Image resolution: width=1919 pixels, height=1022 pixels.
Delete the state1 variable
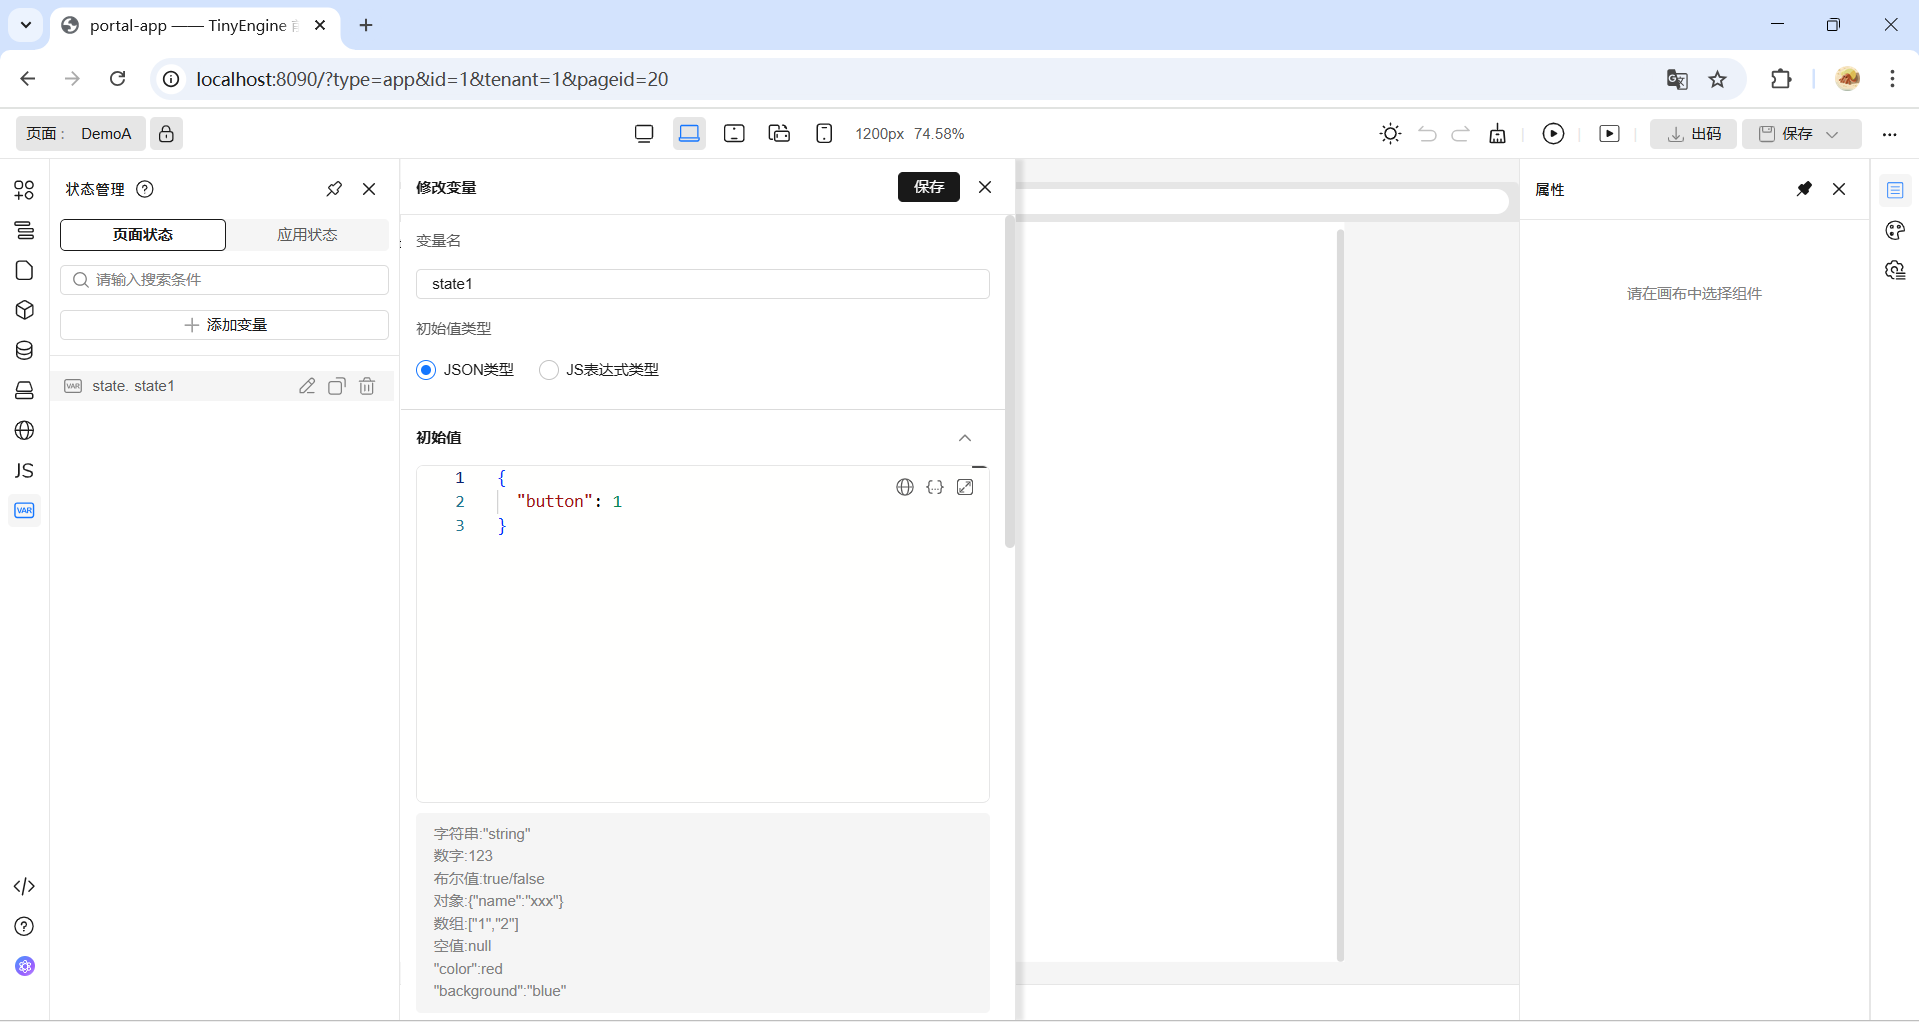coord(367,386)
